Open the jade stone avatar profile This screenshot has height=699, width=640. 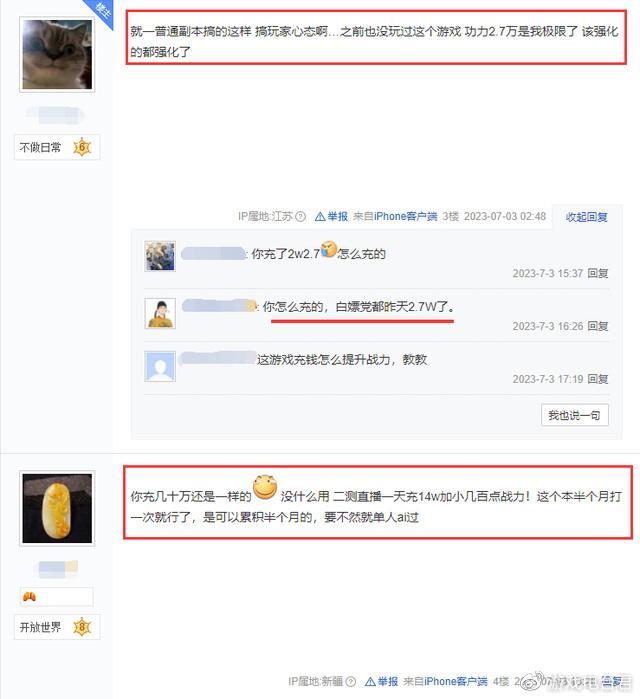click(57, 509)
